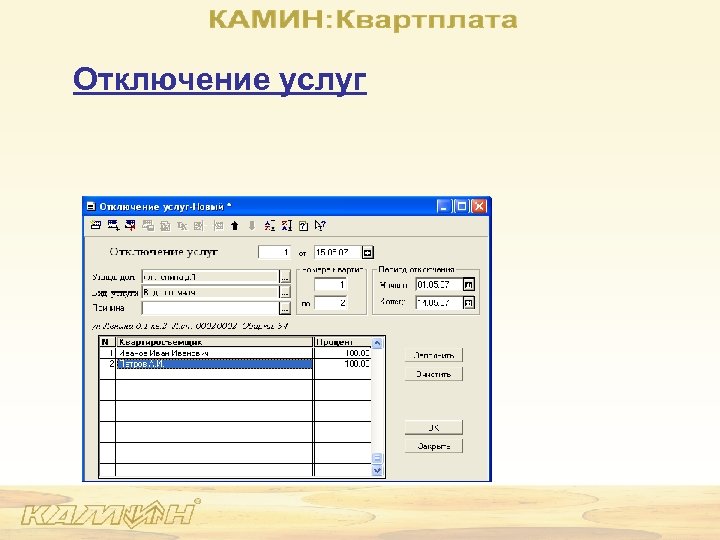The width and height of the screenshot is (720, 540).
Task: Click the document date field 15.05.07
Action: click(x=338, y=252)
